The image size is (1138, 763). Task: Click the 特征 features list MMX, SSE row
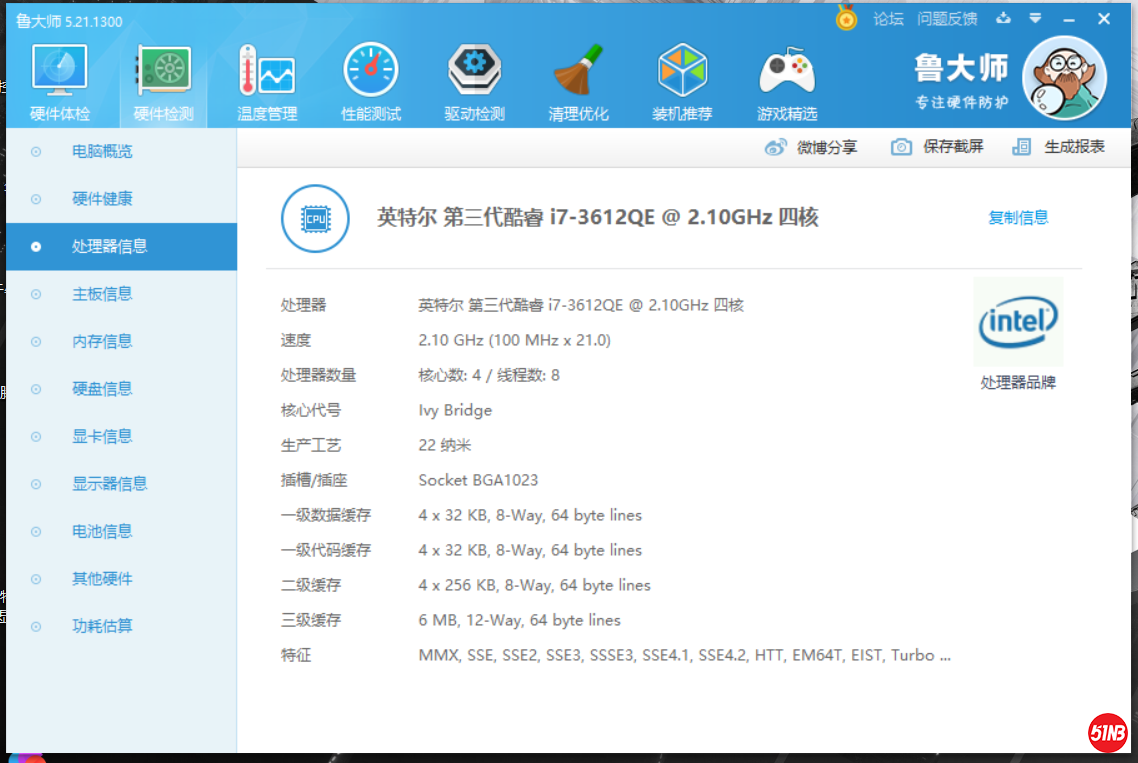(684, 655)
